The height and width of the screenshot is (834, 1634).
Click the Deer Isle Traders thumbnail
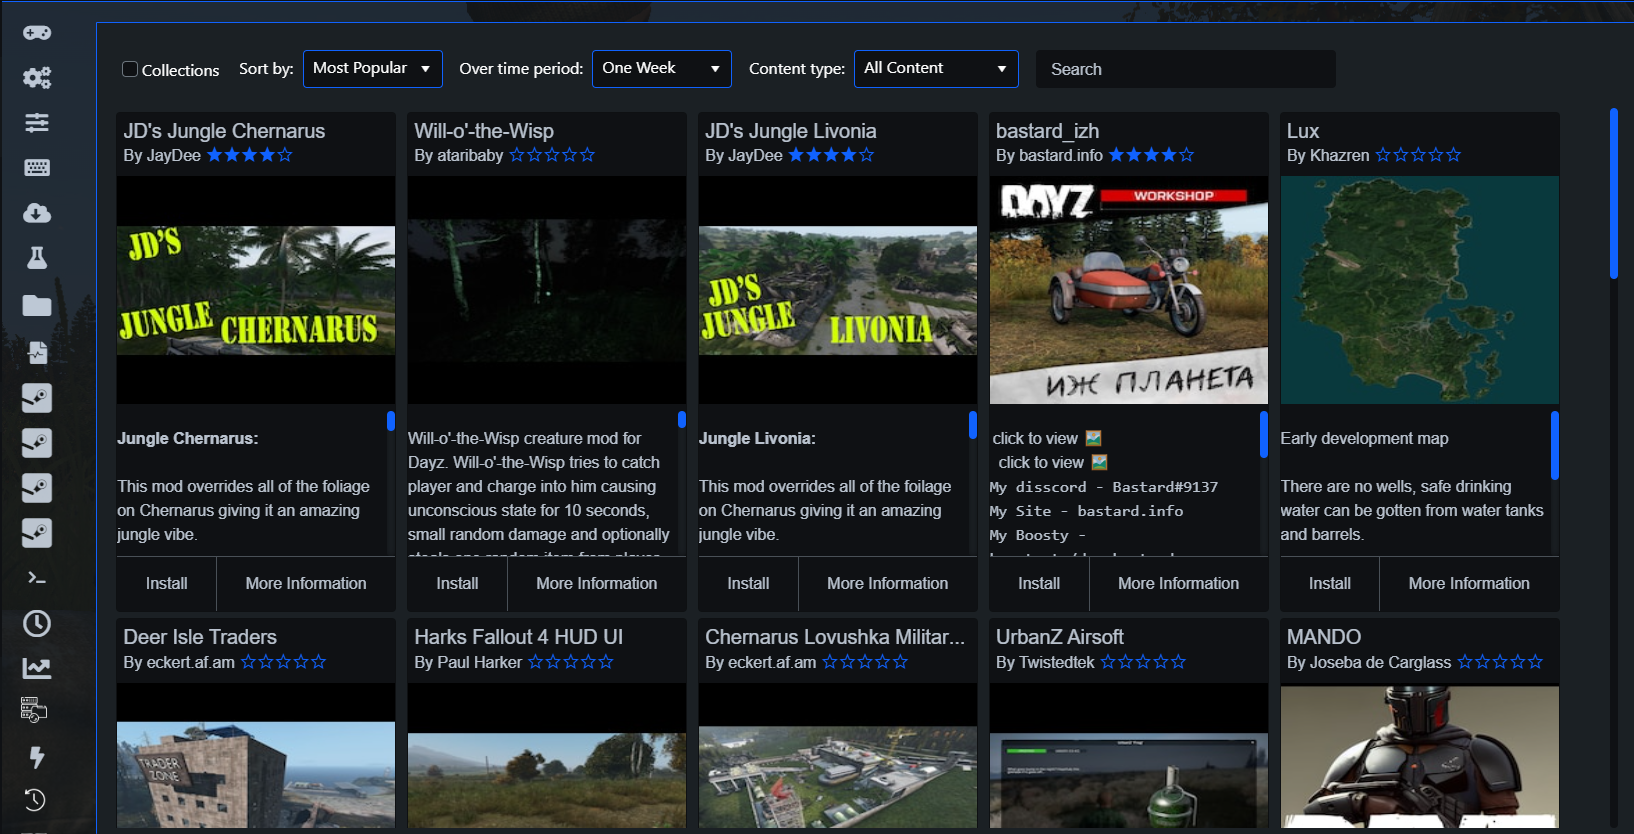tap(256, 757)
